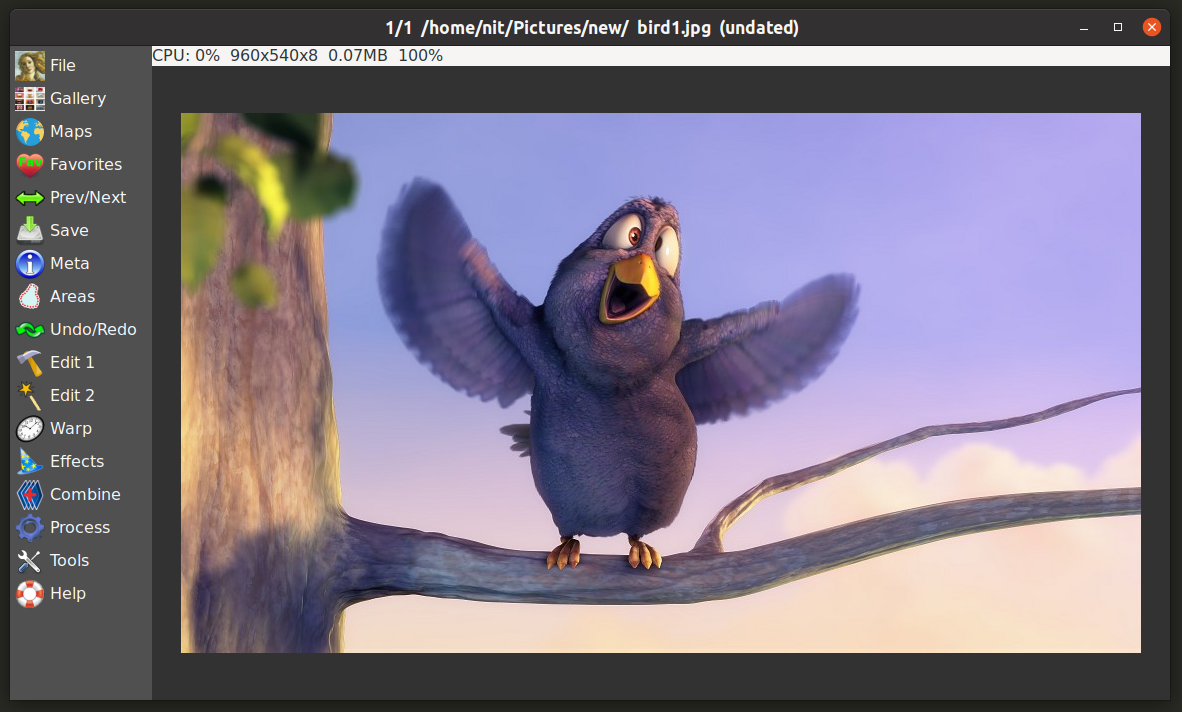Click the bird1.jpg title bar text

[674, 28]
